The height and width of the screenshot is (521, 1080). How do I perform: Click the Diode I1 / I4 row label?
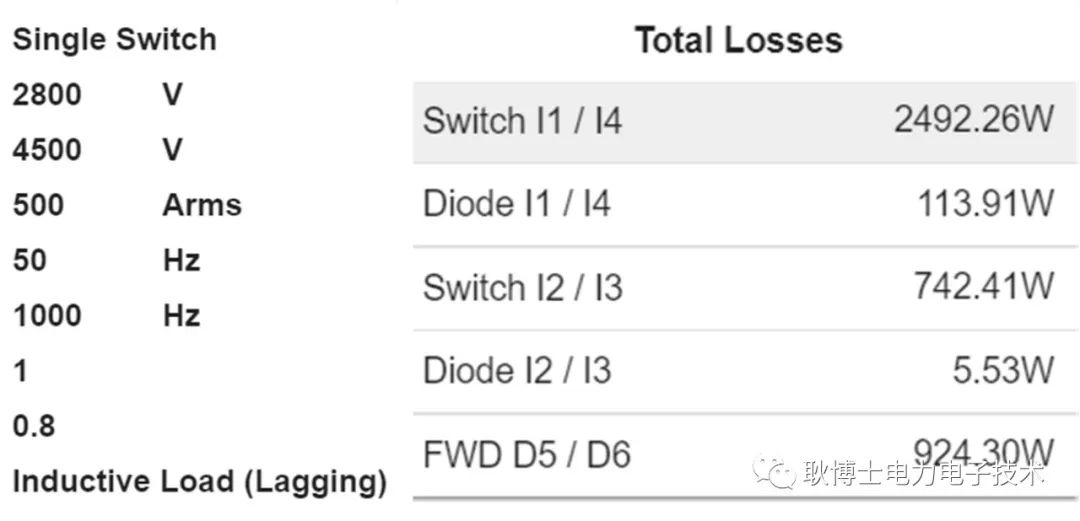[516, 205]
